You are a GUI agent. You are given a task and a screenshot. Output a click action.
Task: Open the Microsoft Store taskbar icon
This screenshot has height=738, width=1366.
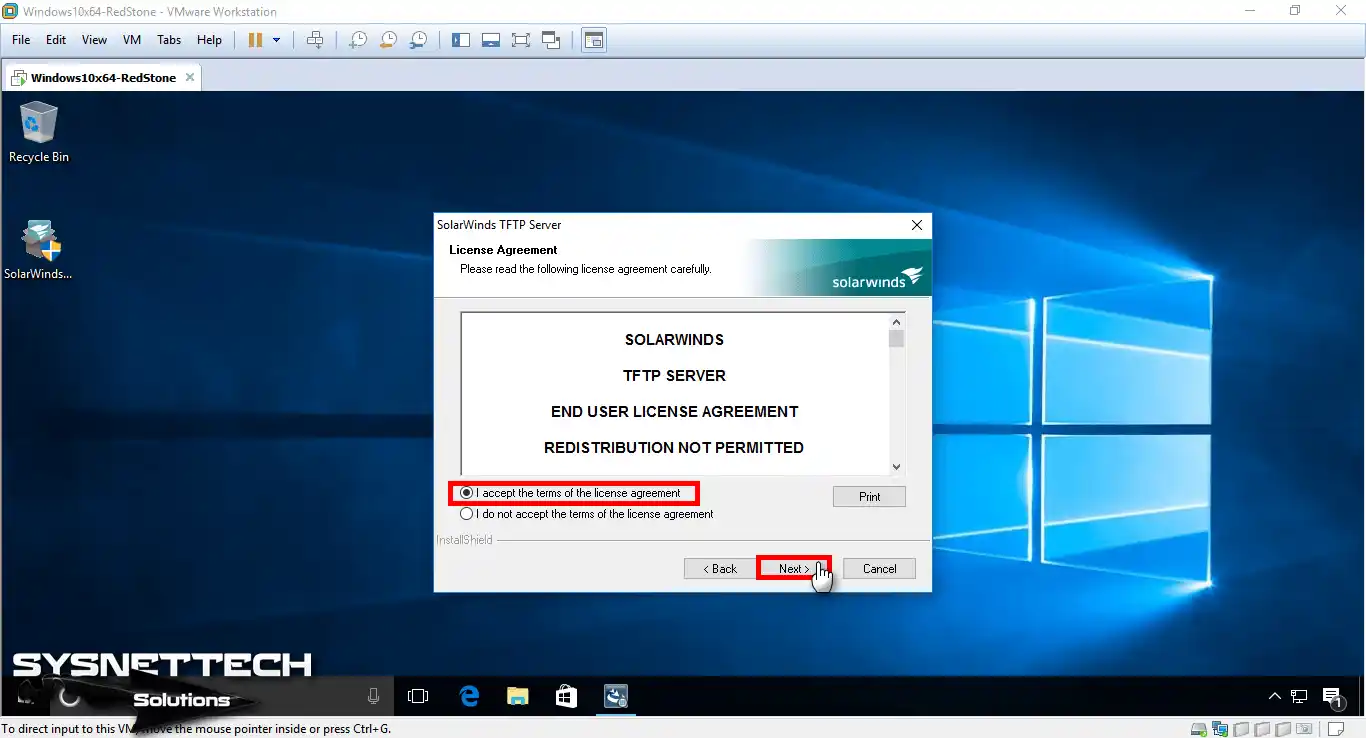tap(565, 696)
